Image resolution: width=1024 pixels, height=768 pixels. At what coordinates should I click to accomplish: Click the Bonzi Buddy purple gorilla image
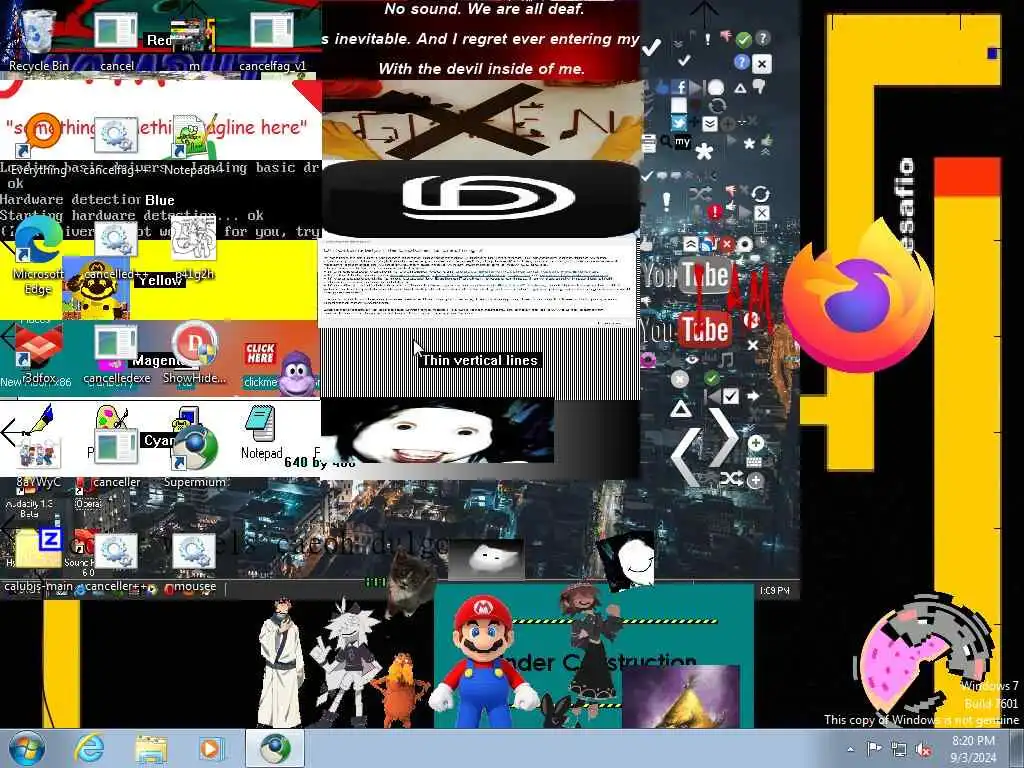coord(298,374)
